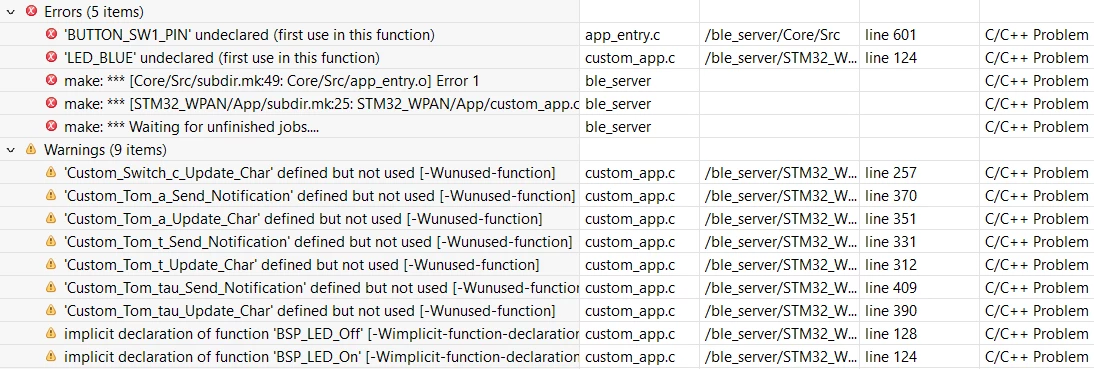Select 'Custom_Tom_t_Update_Char' unused warning text

point(301,264)
